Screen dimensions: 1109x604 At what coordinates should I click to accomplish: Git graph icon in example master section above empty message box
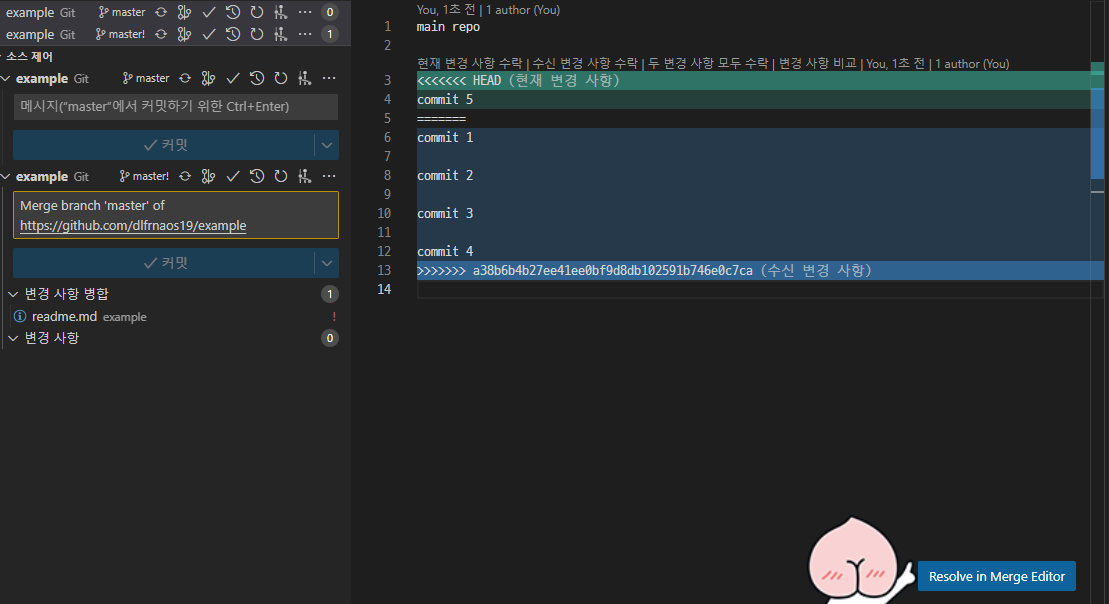pyautogui.click(x=209, y=78)
